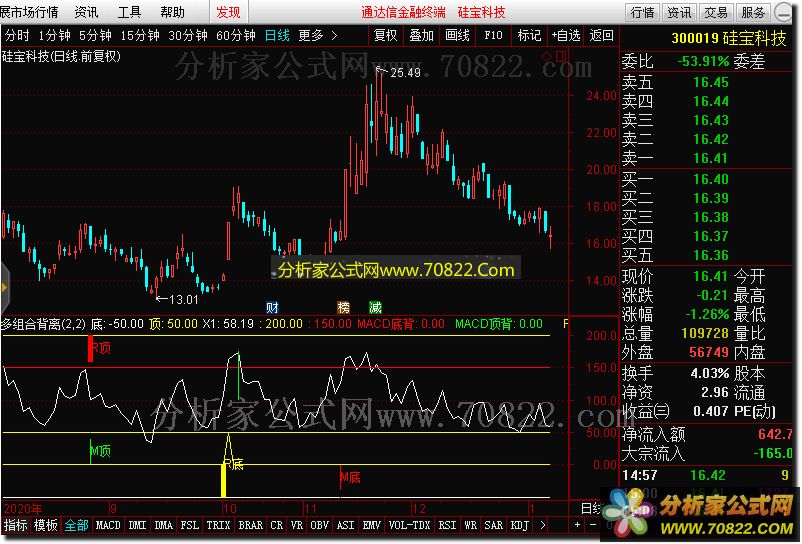Switch indicator to TRIX

(x=218, y=525)
